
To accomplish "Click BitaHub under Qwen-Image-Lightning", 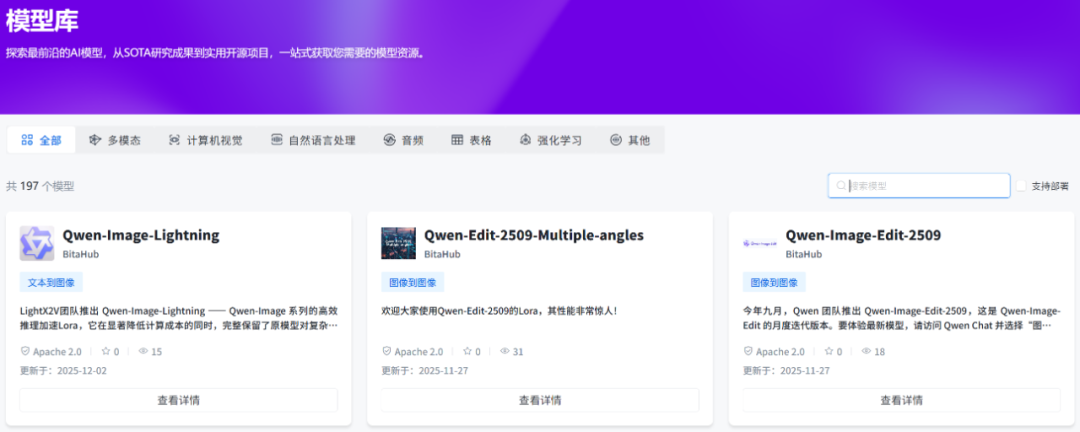I will pos(81,254).
